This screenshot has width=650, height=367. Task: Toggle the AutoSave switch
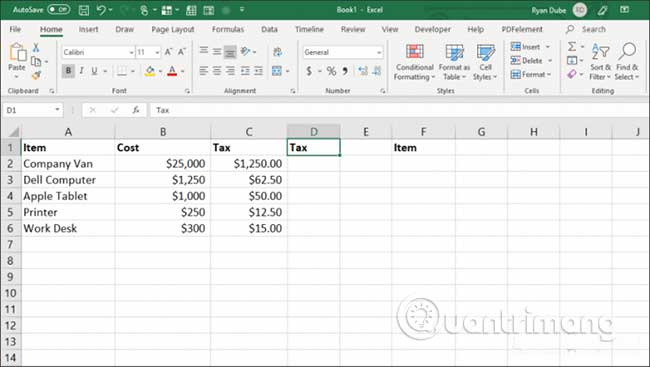58,10
